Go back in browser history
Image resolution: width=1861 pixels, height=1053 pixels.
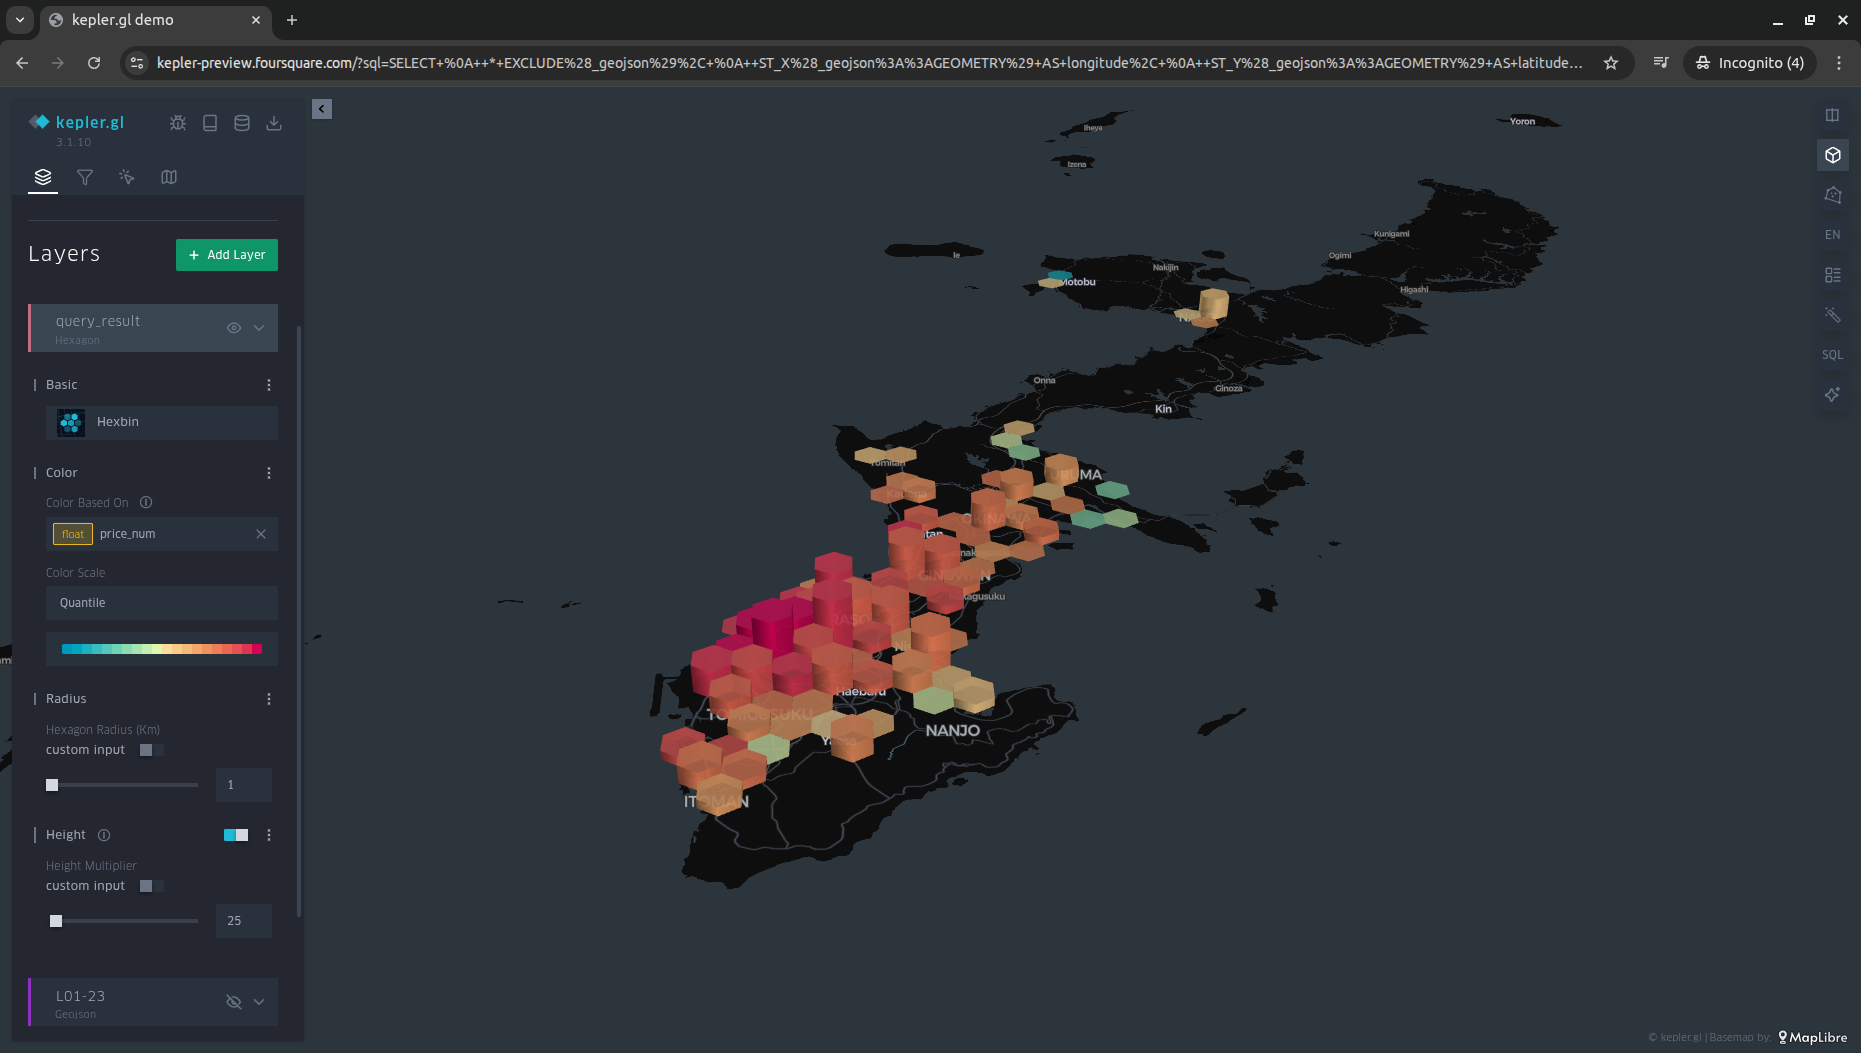tap(22, 63)
